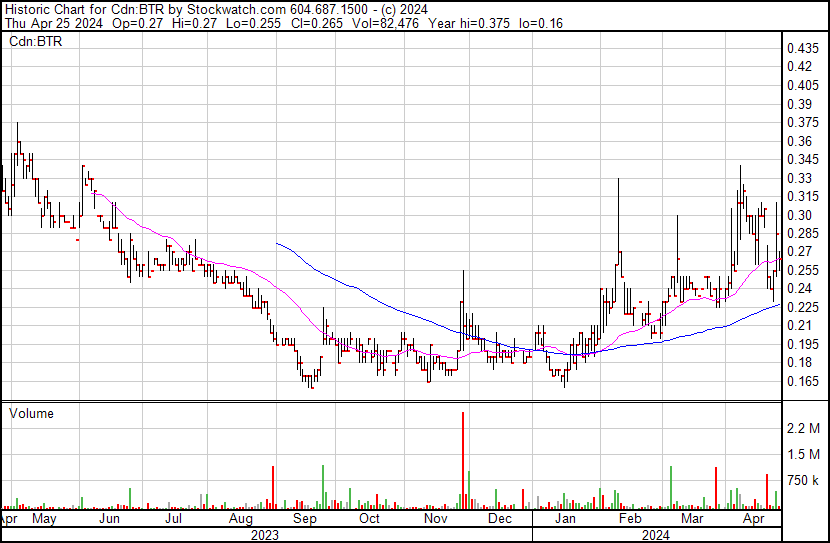Select the tallest red volume bar in November
The width and height of the screenshot is (830, 543).
click(x=463, y=460)
